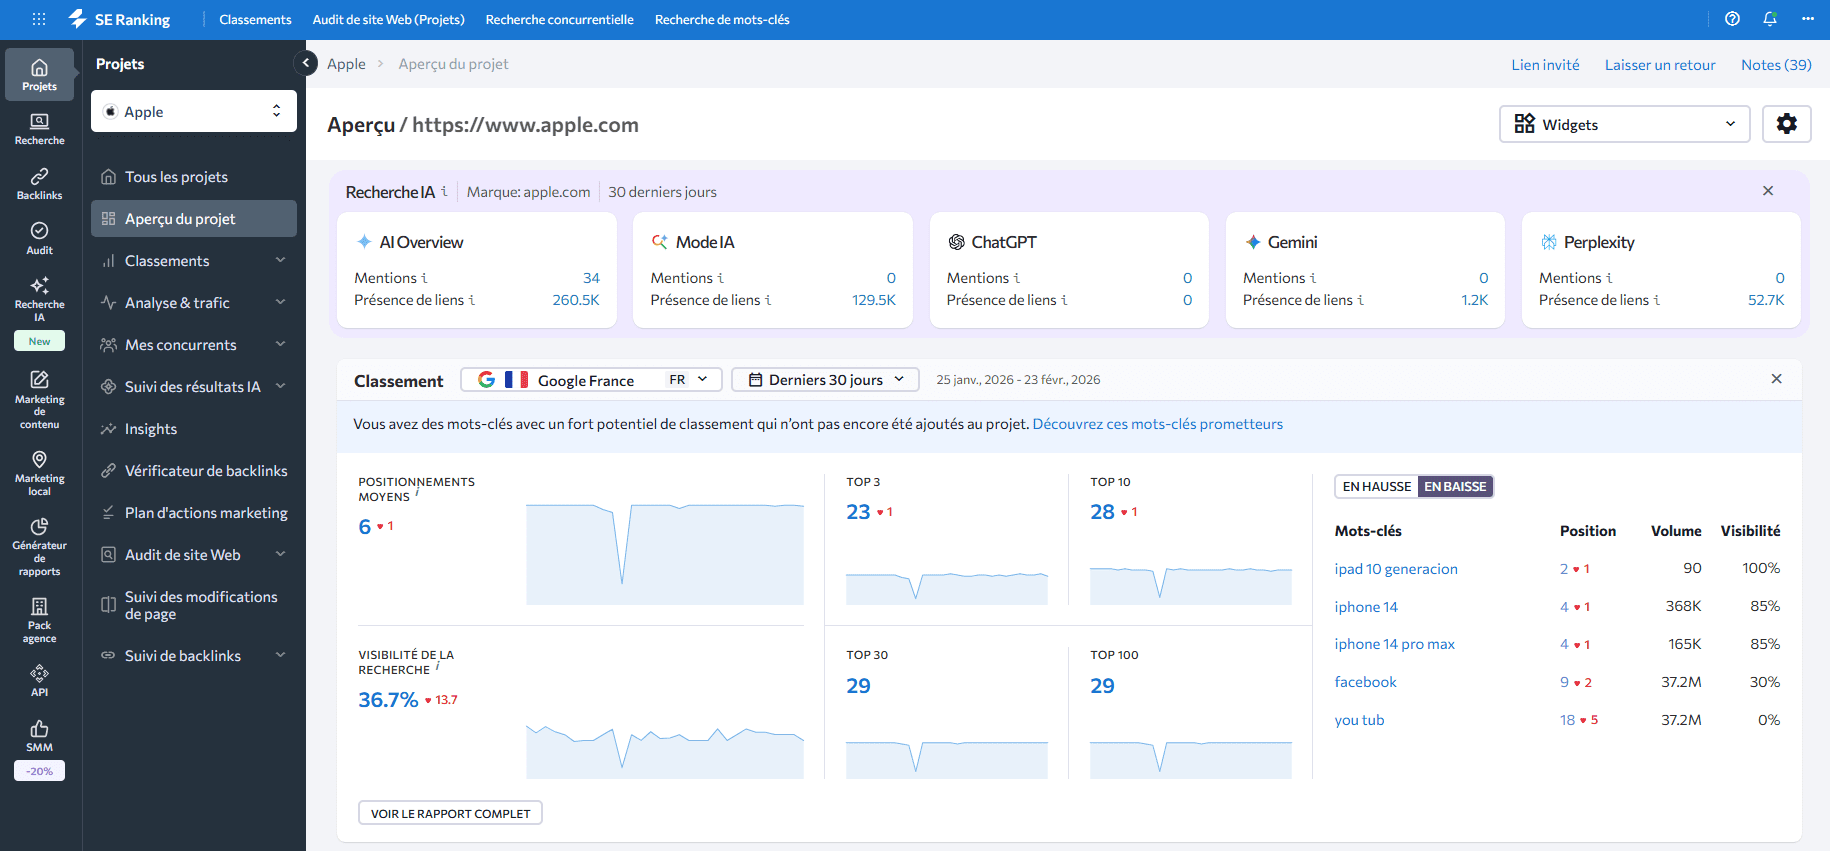Collapse the project sidebar arrow button
1830x851 pixels.
click(306, 63)
